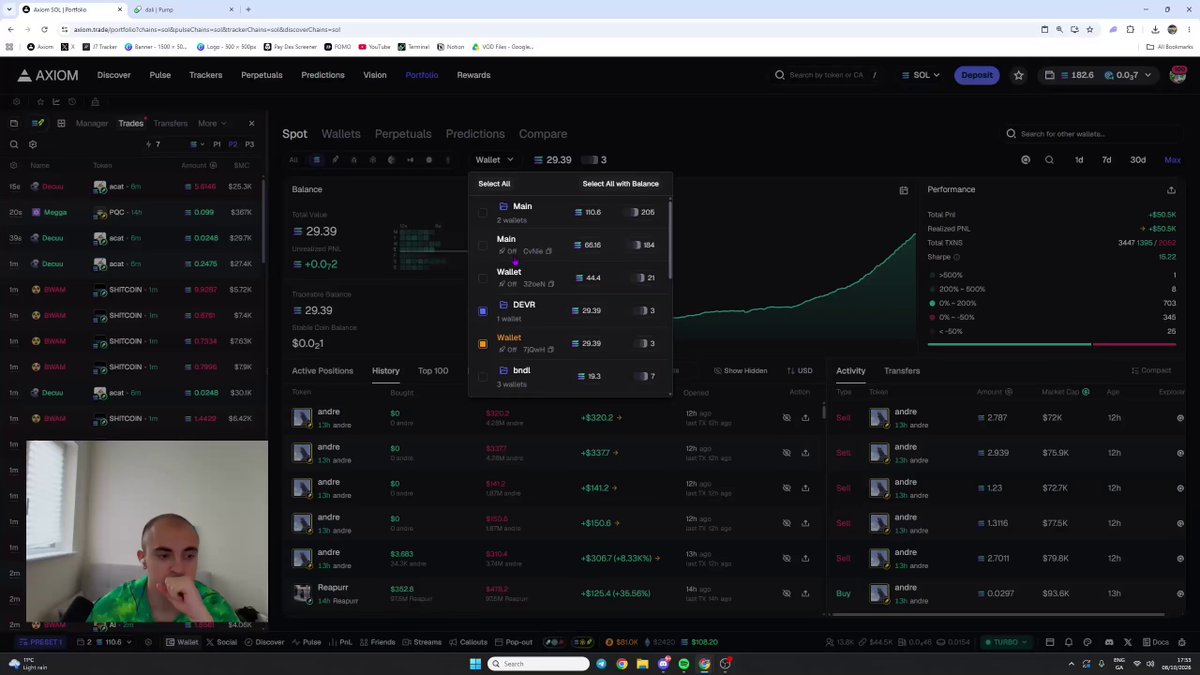The width and height of the screenshot is (1200, 675).
Task: Copy the 7jQwH wallet address
Action: point(551,350)
